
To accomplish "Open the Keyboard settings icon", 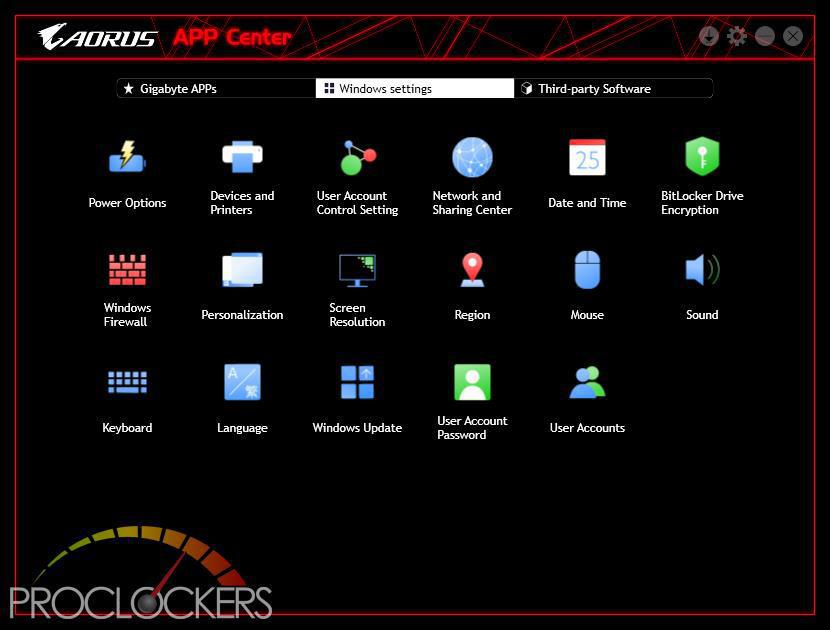I will point(127,382).
